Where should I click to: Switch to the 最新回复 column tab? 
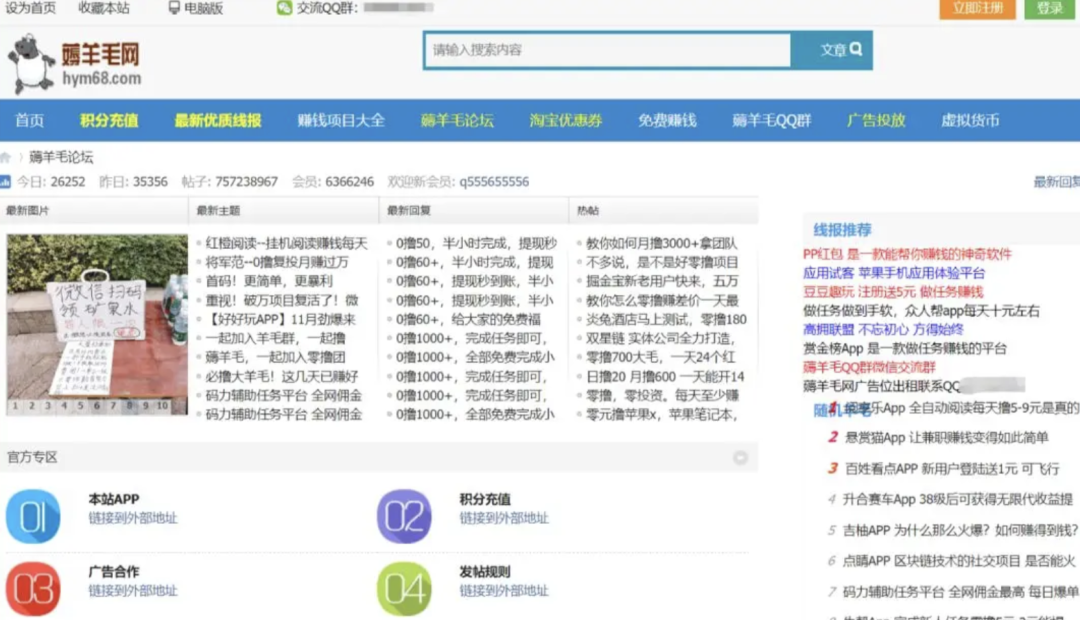click(x=403, y=211)
